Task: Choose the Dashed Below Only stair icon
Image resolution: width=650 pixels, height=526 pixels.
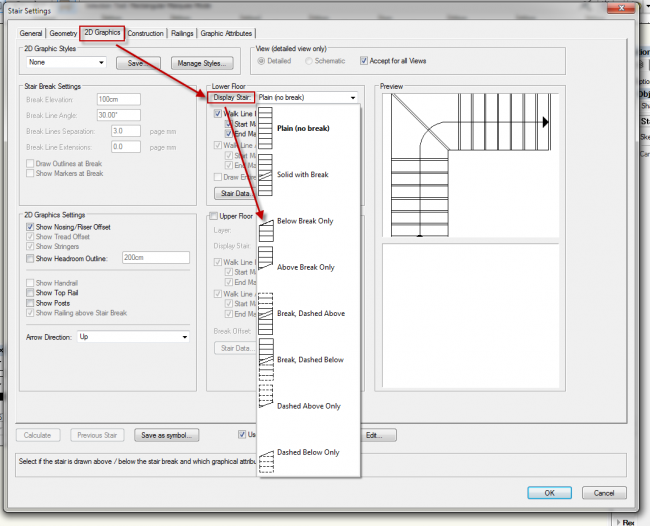Action: 266,452
